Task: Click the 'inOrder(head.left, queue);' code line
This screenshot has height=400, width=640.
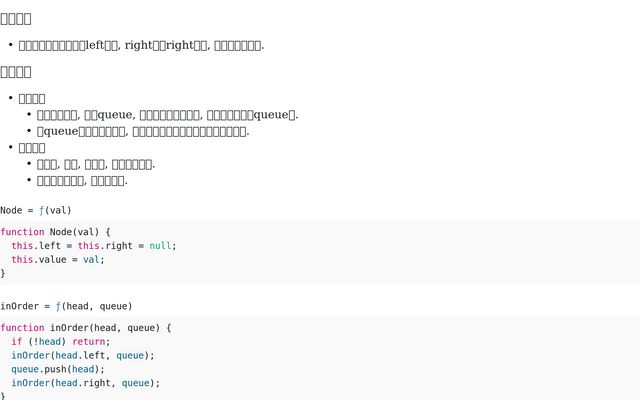Action: (x=83, y=355)
